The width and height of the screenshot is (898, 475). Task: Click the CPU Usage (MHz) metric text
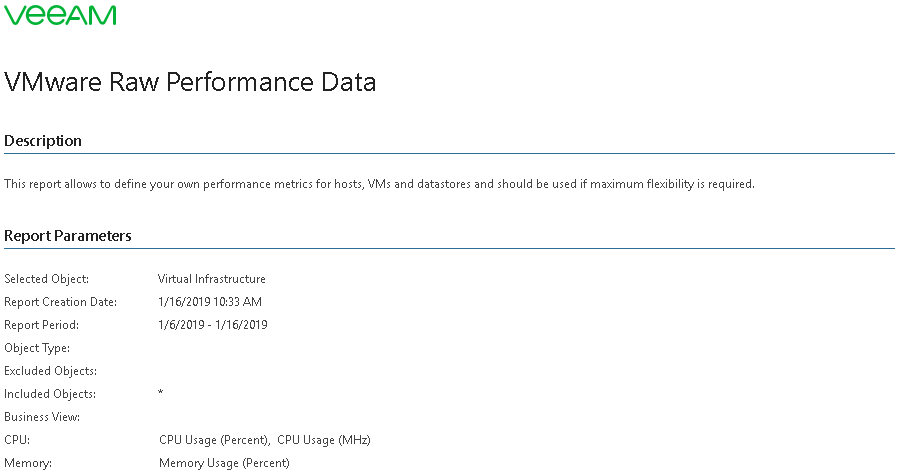tap(324, 440)
